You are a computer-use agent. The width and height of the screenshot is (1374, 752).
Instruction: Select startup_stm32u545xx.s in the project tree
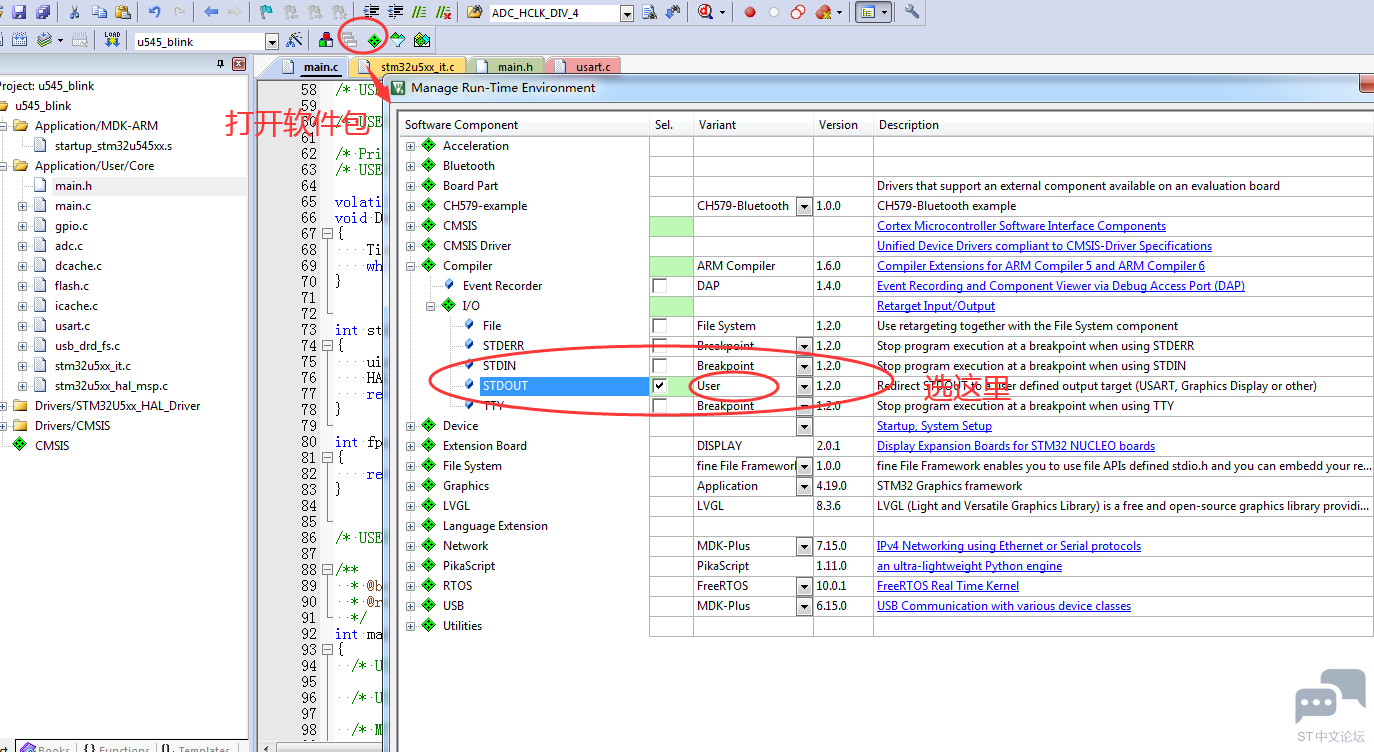(x=113, y=146)
